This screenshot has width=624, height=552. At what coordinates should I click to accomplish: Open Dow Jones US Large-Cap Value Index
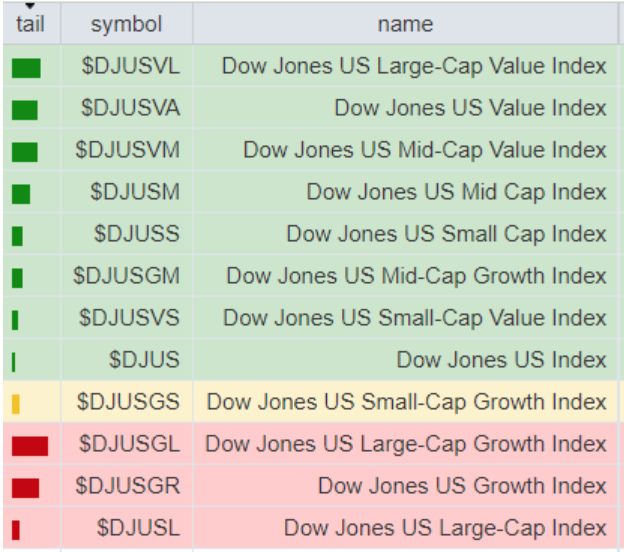point(414,66)
